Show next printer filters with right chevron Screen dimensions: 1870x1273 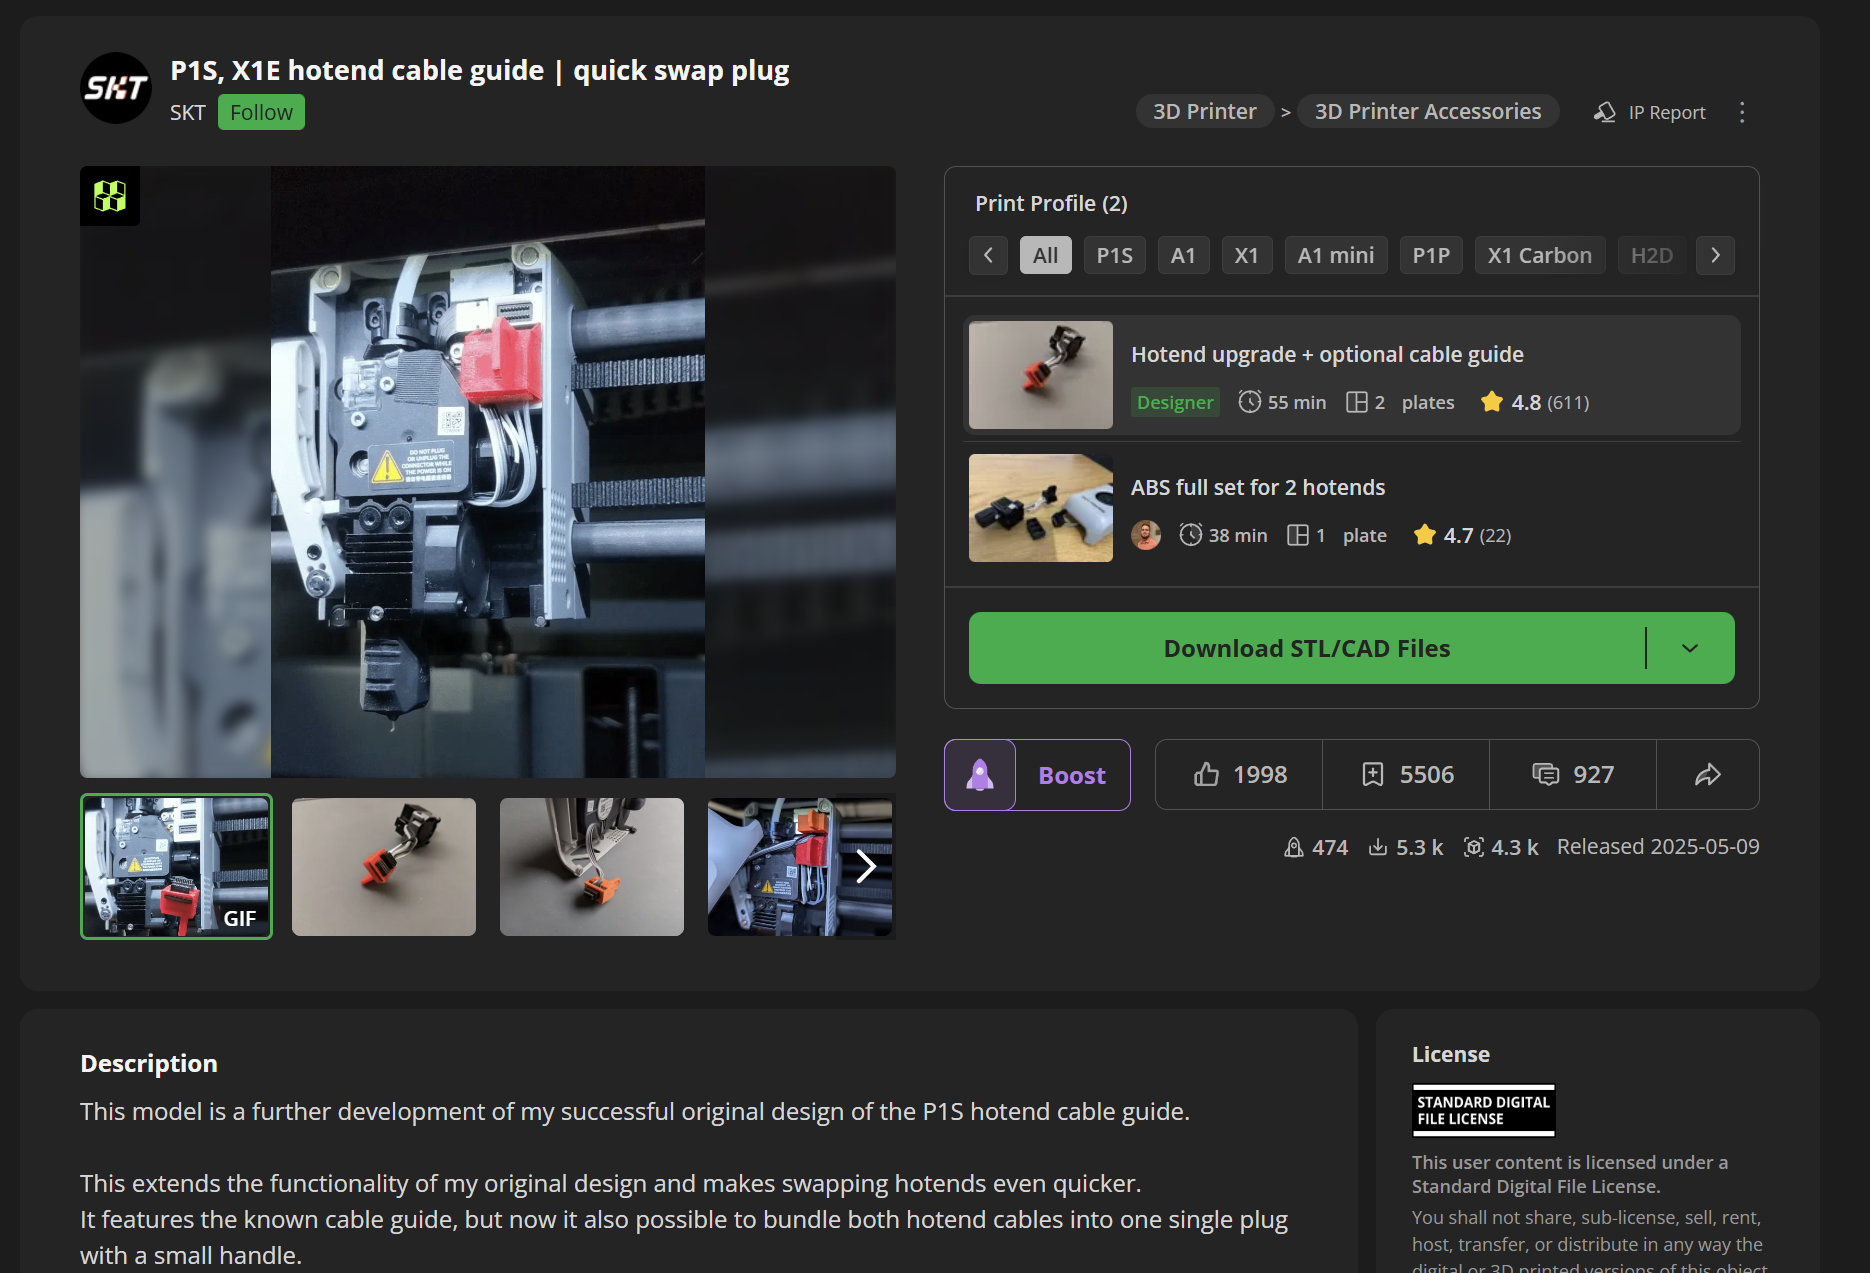(x=1715, y=255)
